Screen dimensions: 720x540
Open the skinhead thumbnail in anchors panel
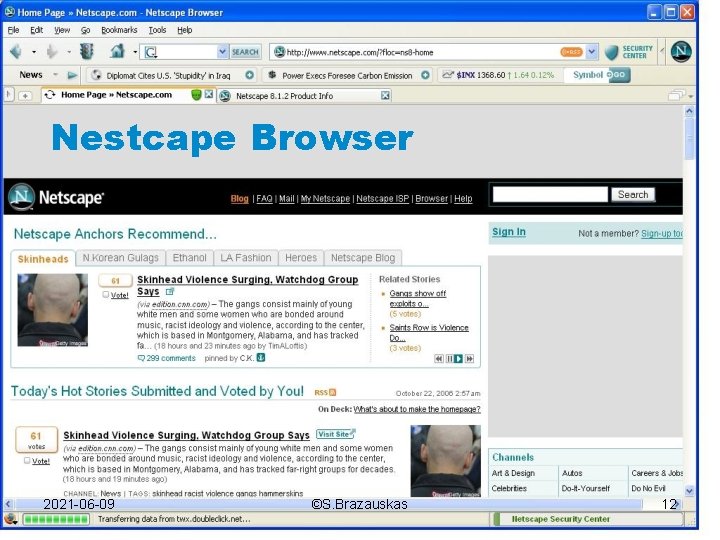[53, 310]
